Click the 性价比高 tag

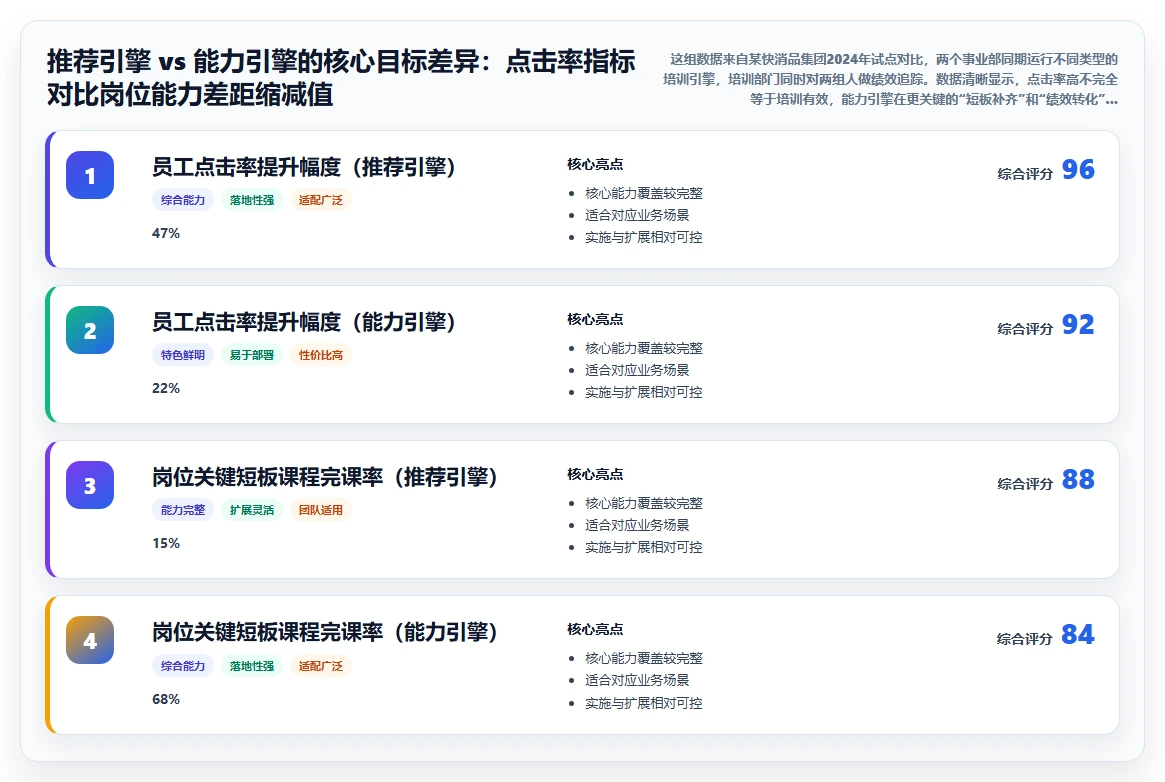321,355
